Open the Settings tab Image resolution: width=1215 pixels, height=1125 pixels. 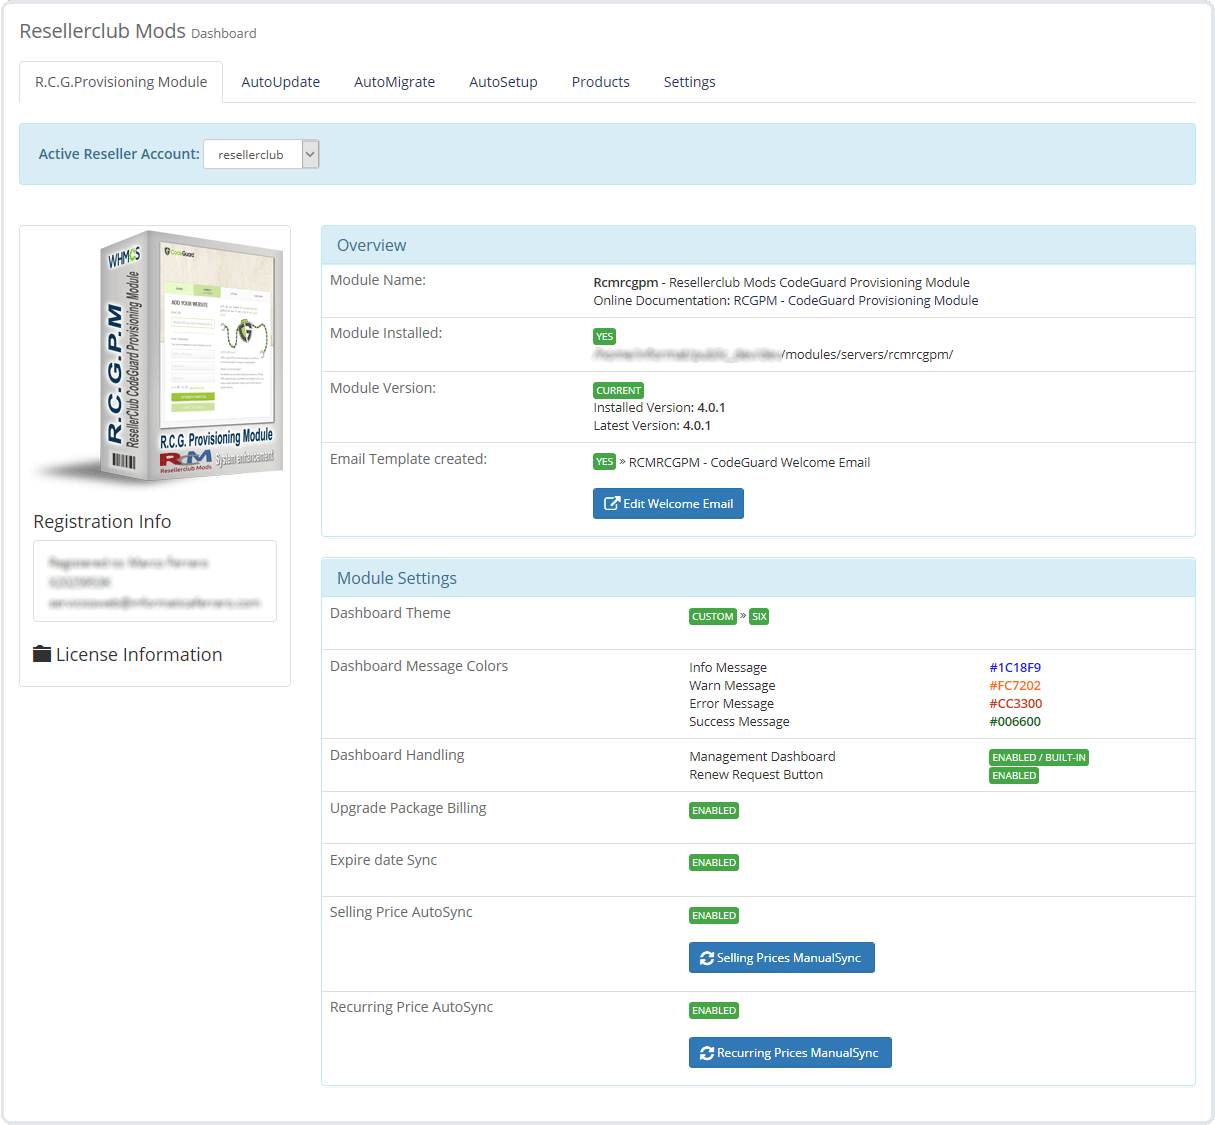[x=689, y=82]
